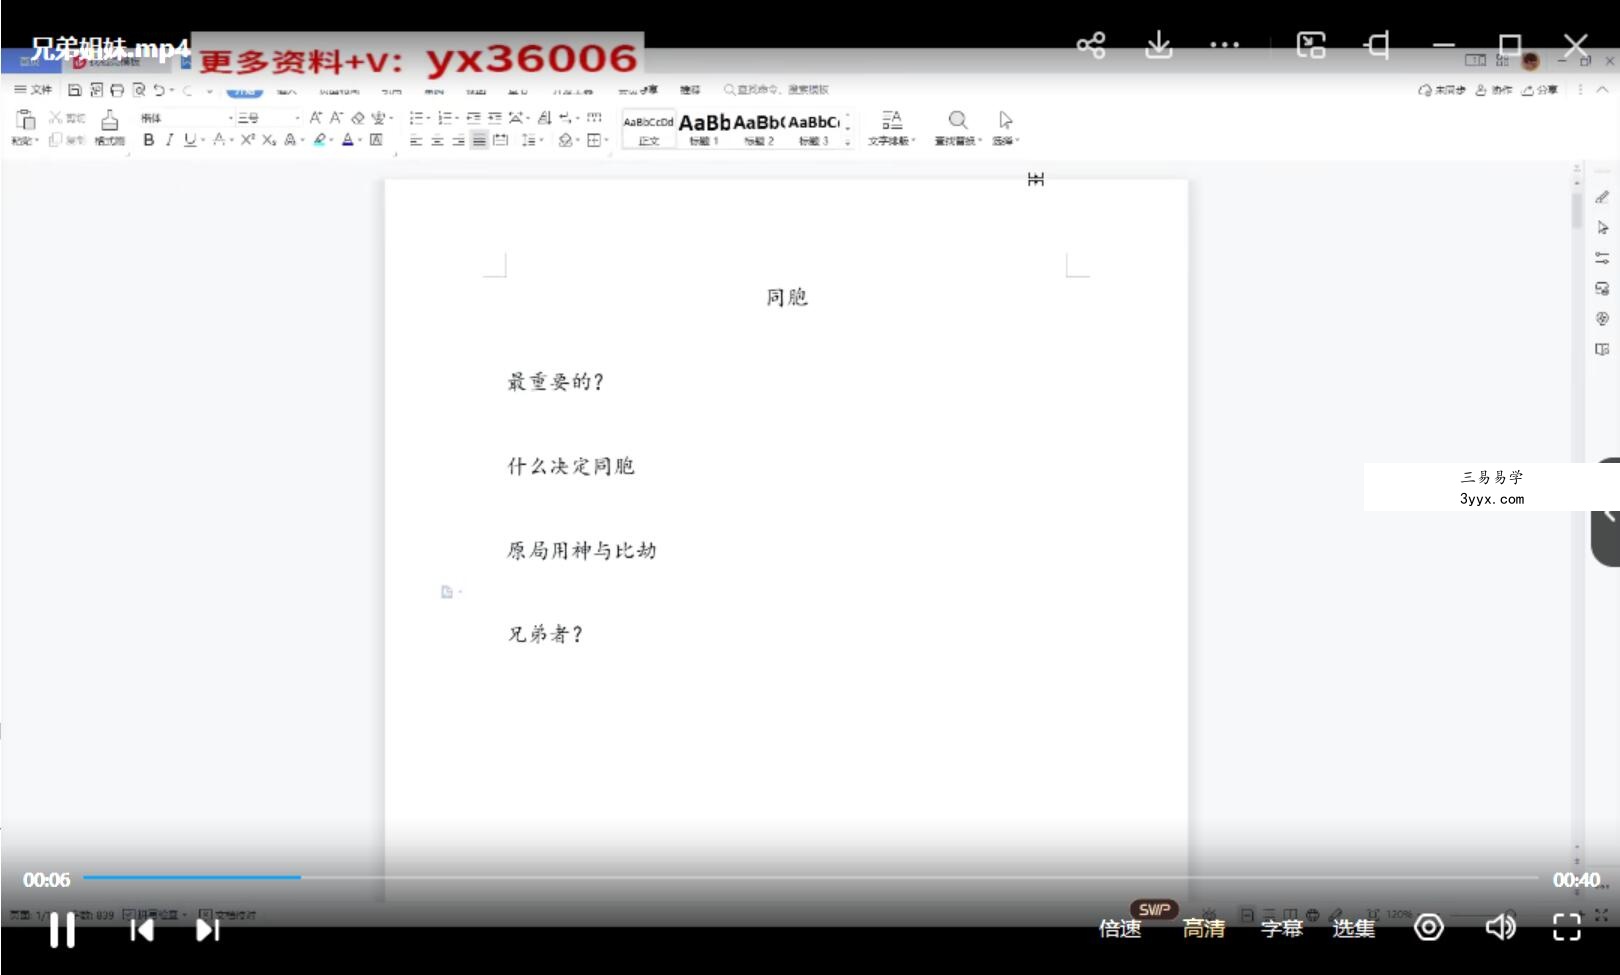Image resolution: width=1620 pixels, height=975 pixels.
Task: Expand the side panel arrow at right edge
Action: coord(1607,514)
